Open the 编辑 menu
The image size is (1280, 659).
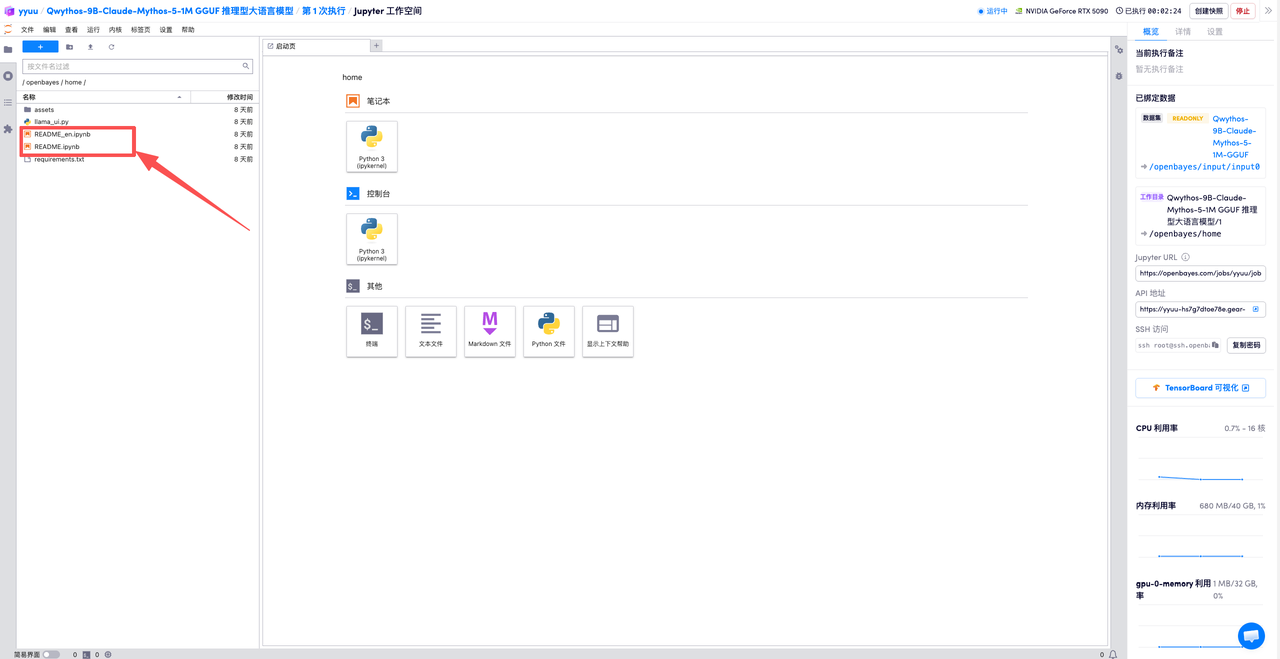click(49, 30)
